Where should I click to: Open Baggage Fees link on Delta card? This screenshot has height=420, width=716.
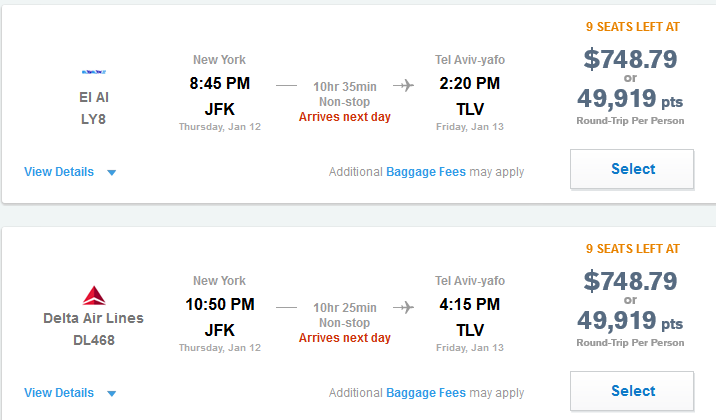point(426,393)
